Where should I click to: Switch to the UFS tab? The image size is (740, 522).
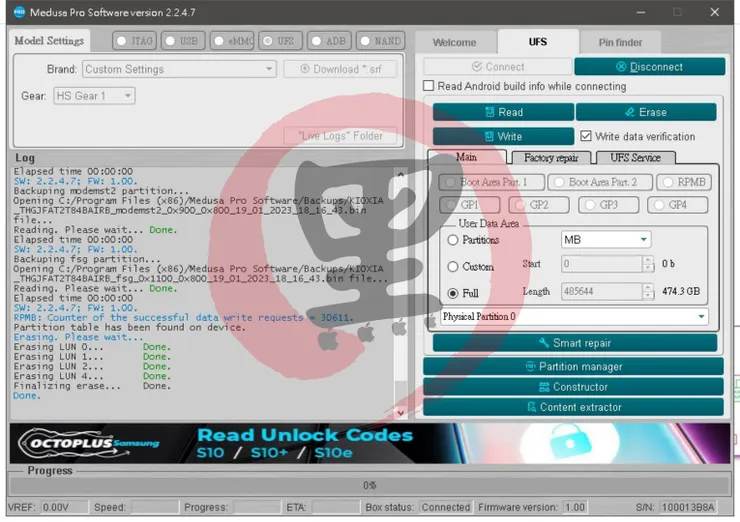538,42
